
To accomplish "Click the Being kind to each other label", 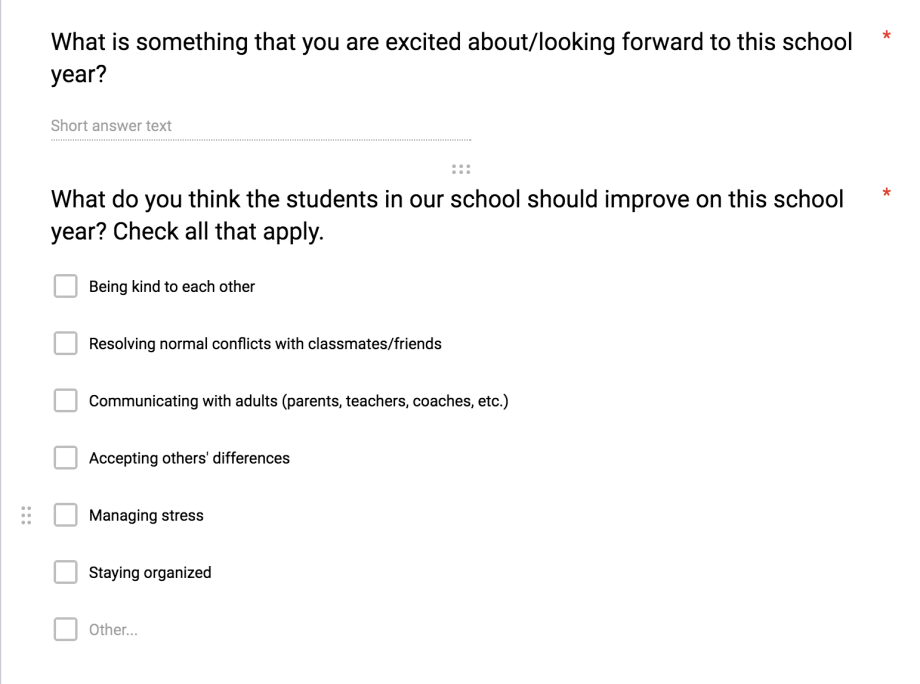I will coord(171,286).
